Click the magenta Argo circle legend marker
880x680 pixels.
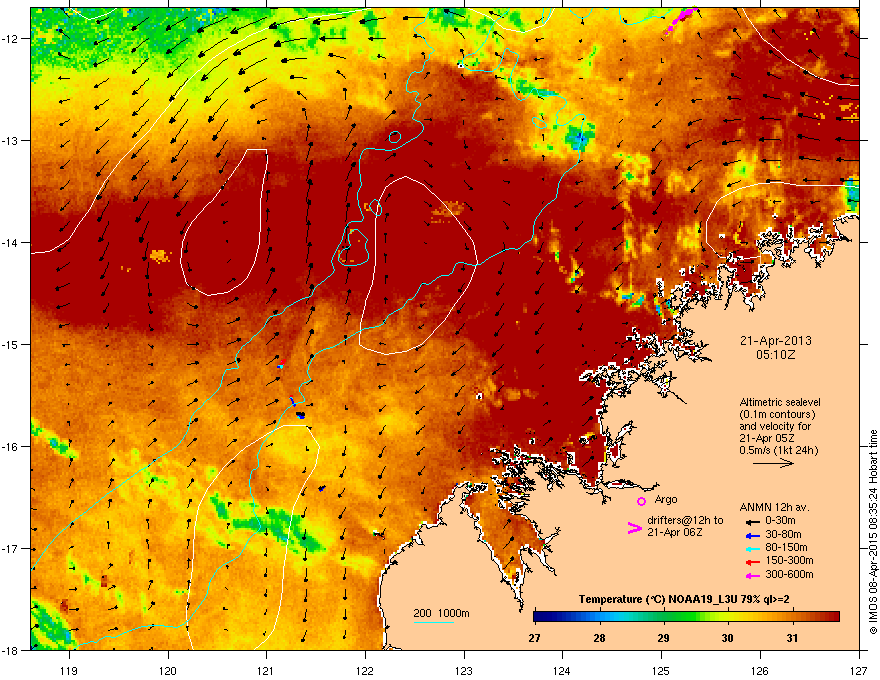(x=641, y=501)
